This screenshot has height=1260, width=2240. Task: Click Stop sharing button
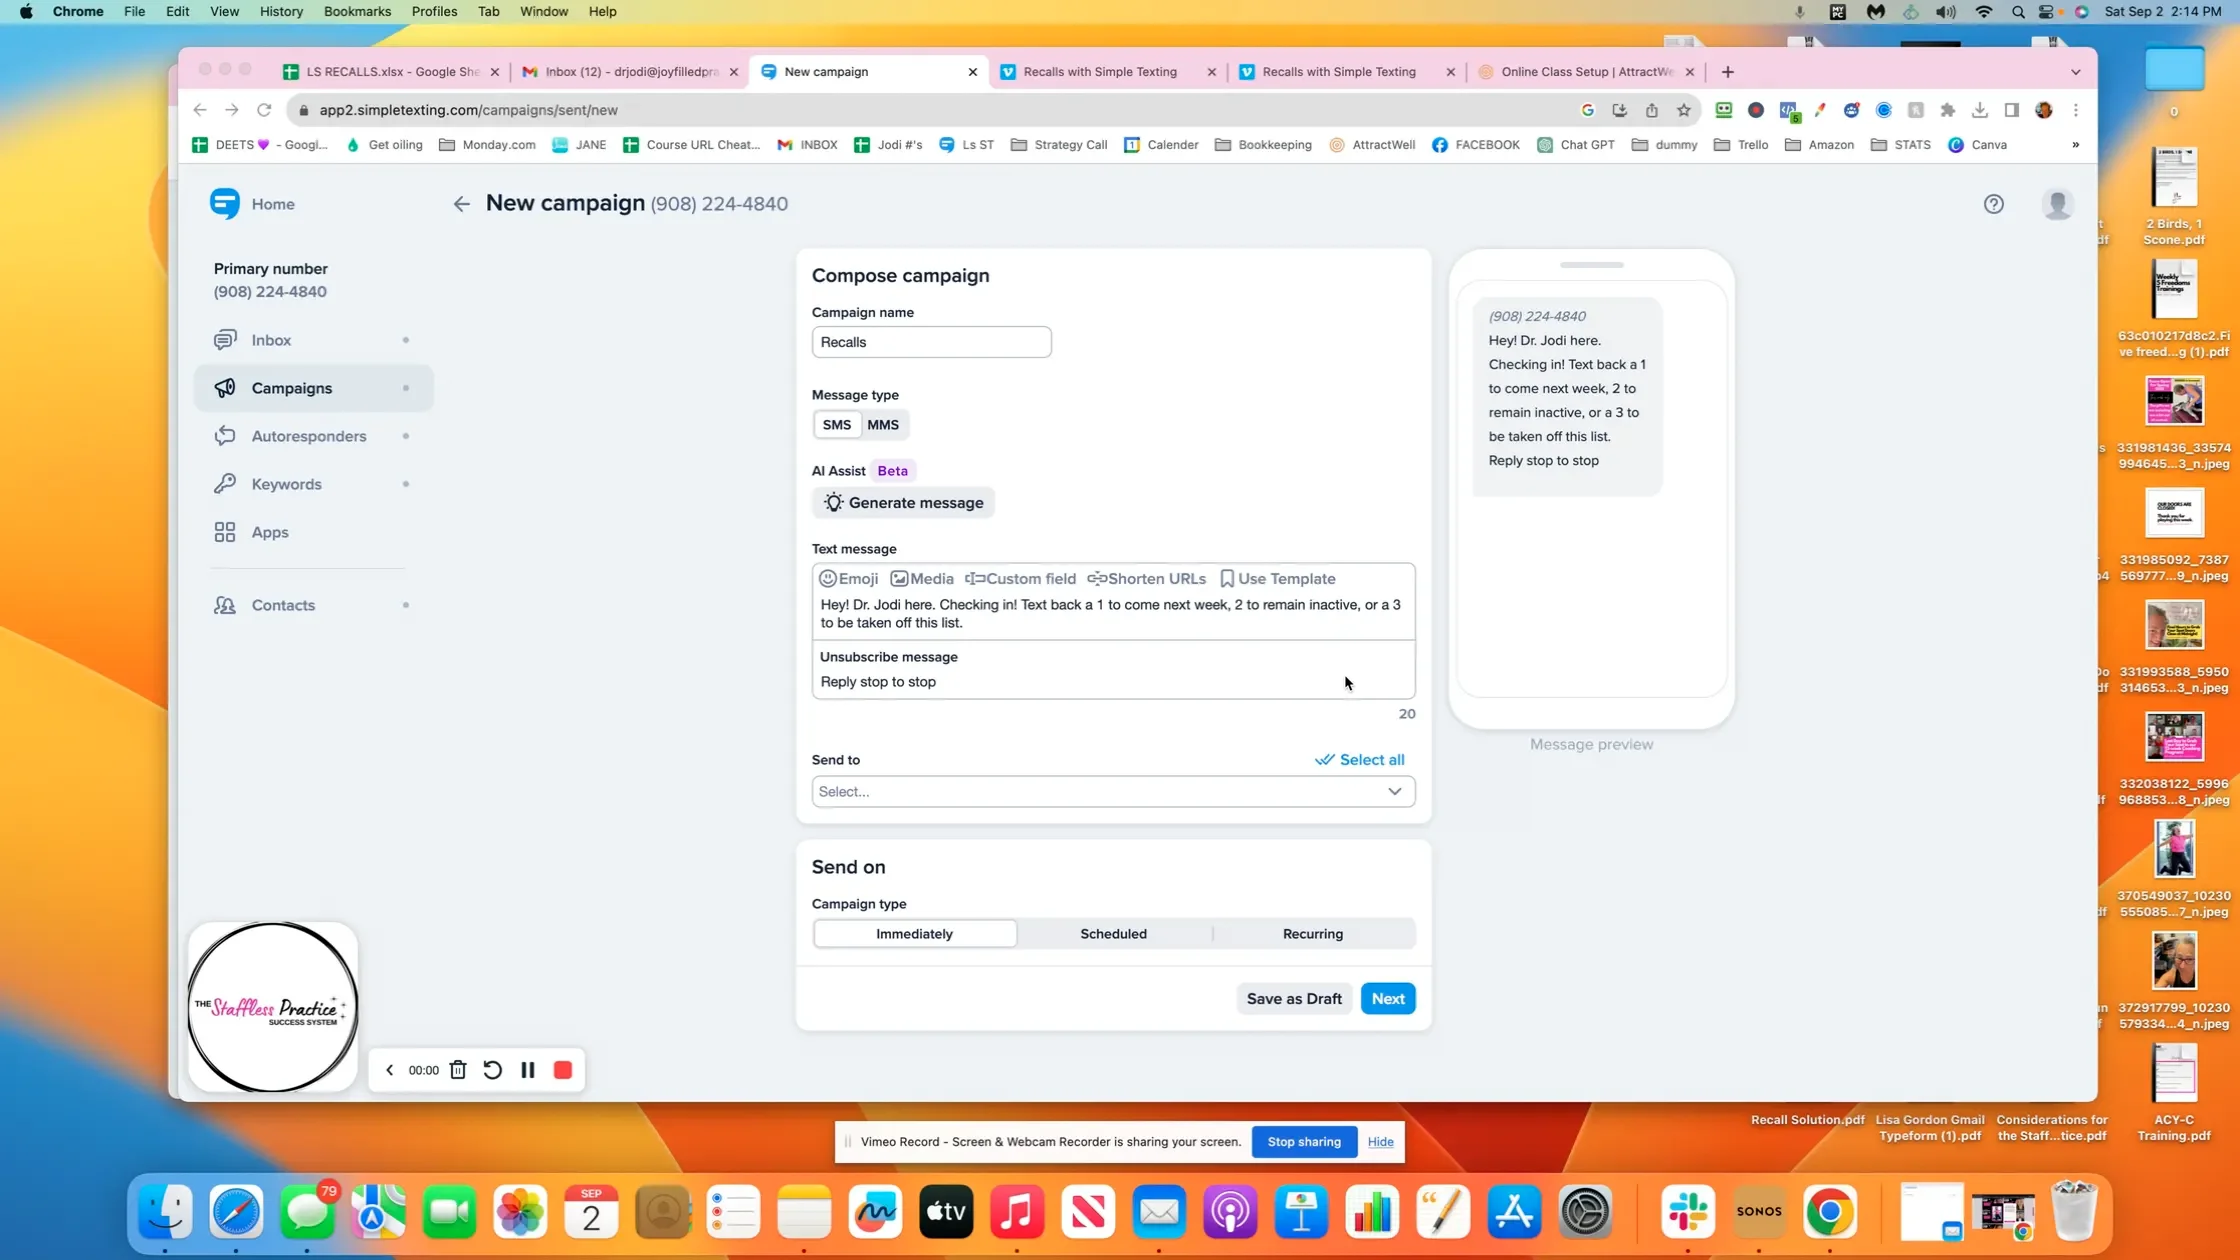[x=1304, y=1142]
